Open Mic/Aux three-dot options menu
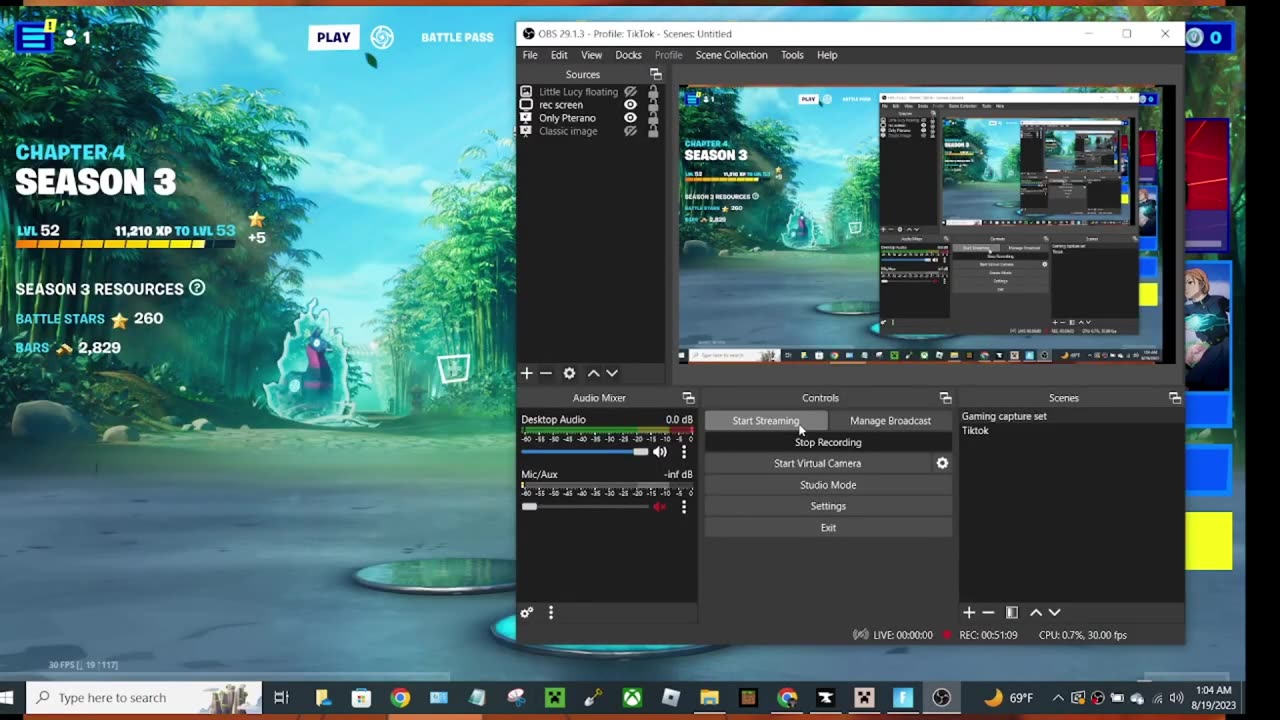 (x=684, y=507)
